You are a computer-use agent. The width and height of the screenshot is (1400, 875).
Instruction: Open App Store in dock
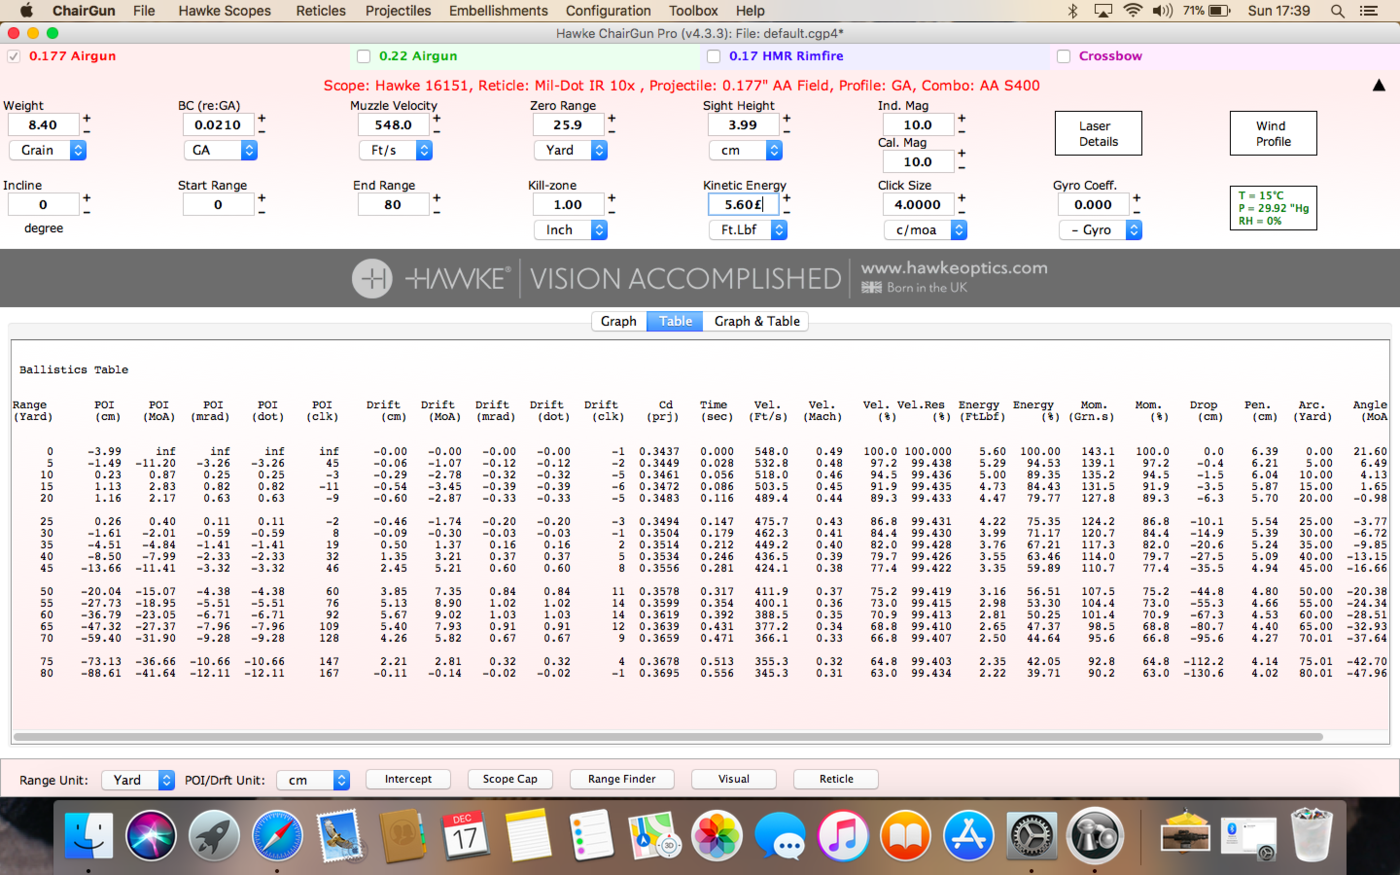(x=968, y=836)
